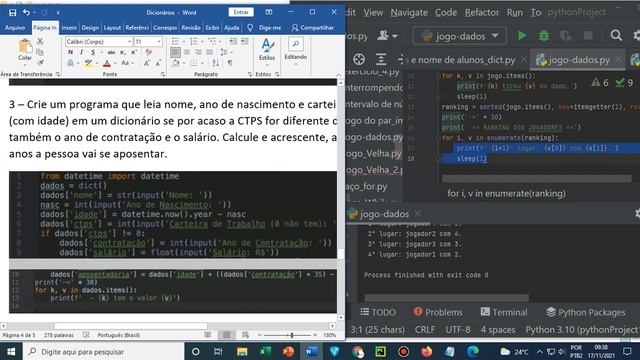640x360 pixels.
Task: Expand the Editando menu
Action: [x=296, y=51]
